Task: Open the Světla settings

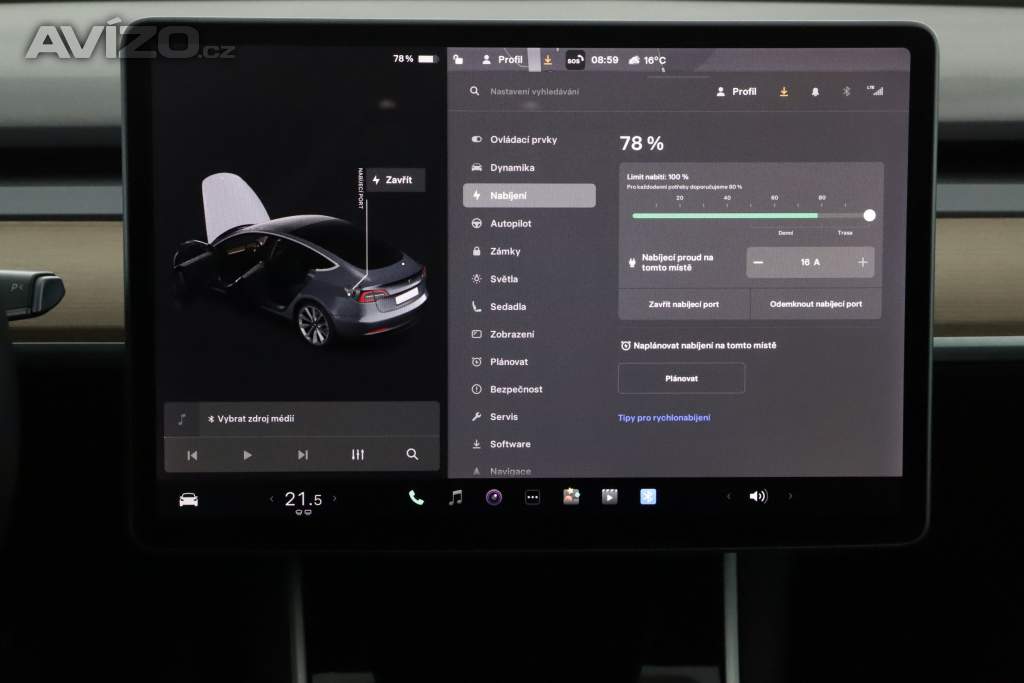Action: click(495, 279)
